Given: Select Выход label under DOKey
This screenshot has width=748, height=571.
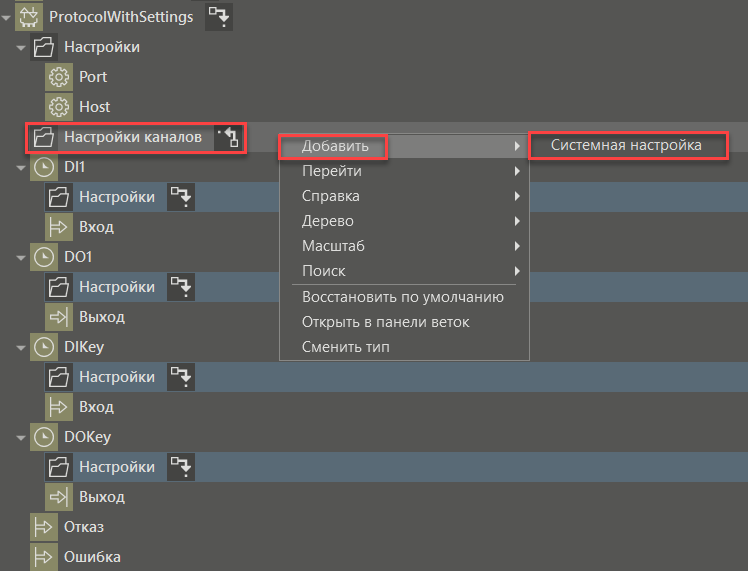Looking at the screenshot, I should (102, 498).
